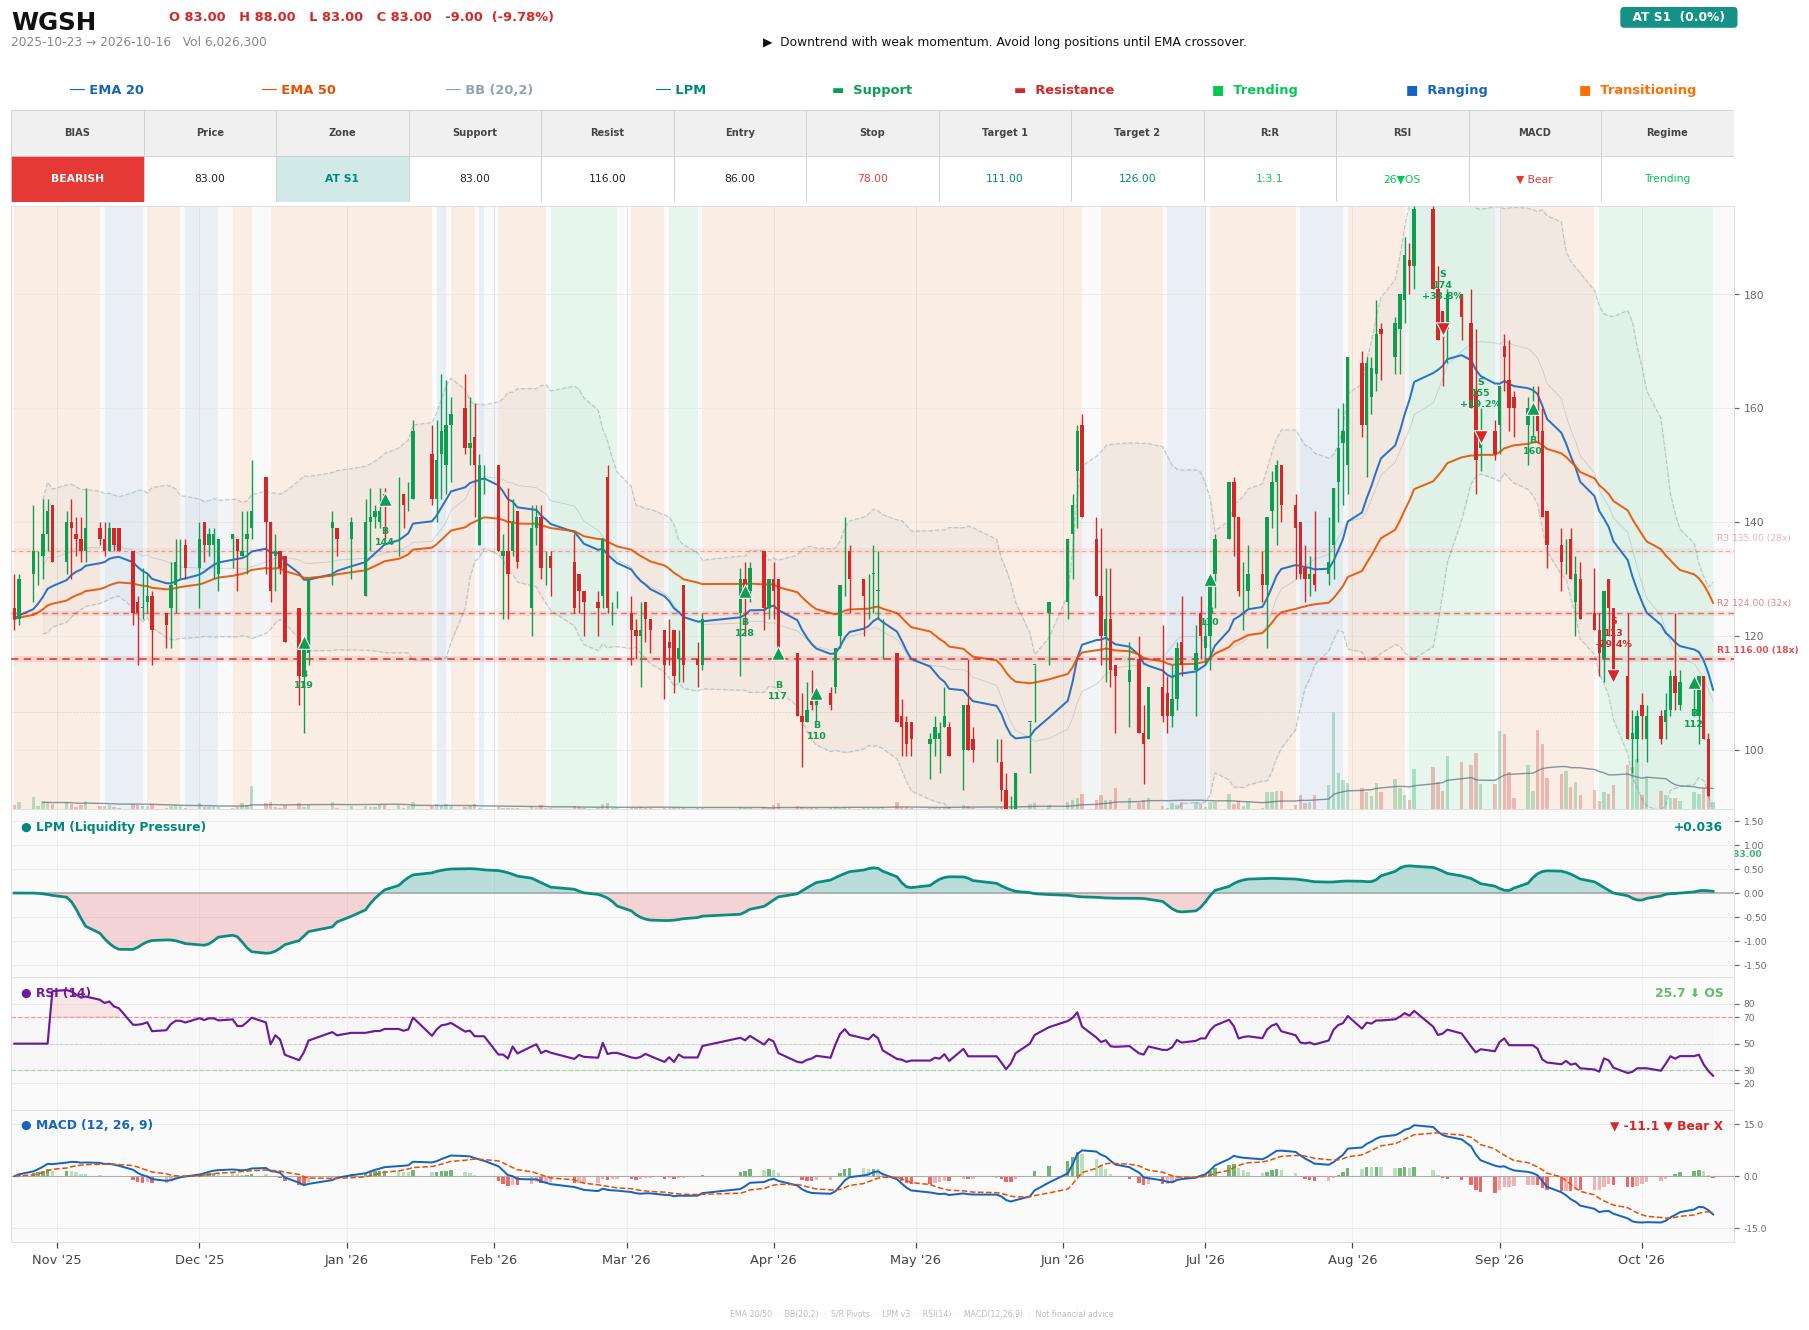
Task: Toggle the Resistance legend entry
Action: coord(1064,90)
